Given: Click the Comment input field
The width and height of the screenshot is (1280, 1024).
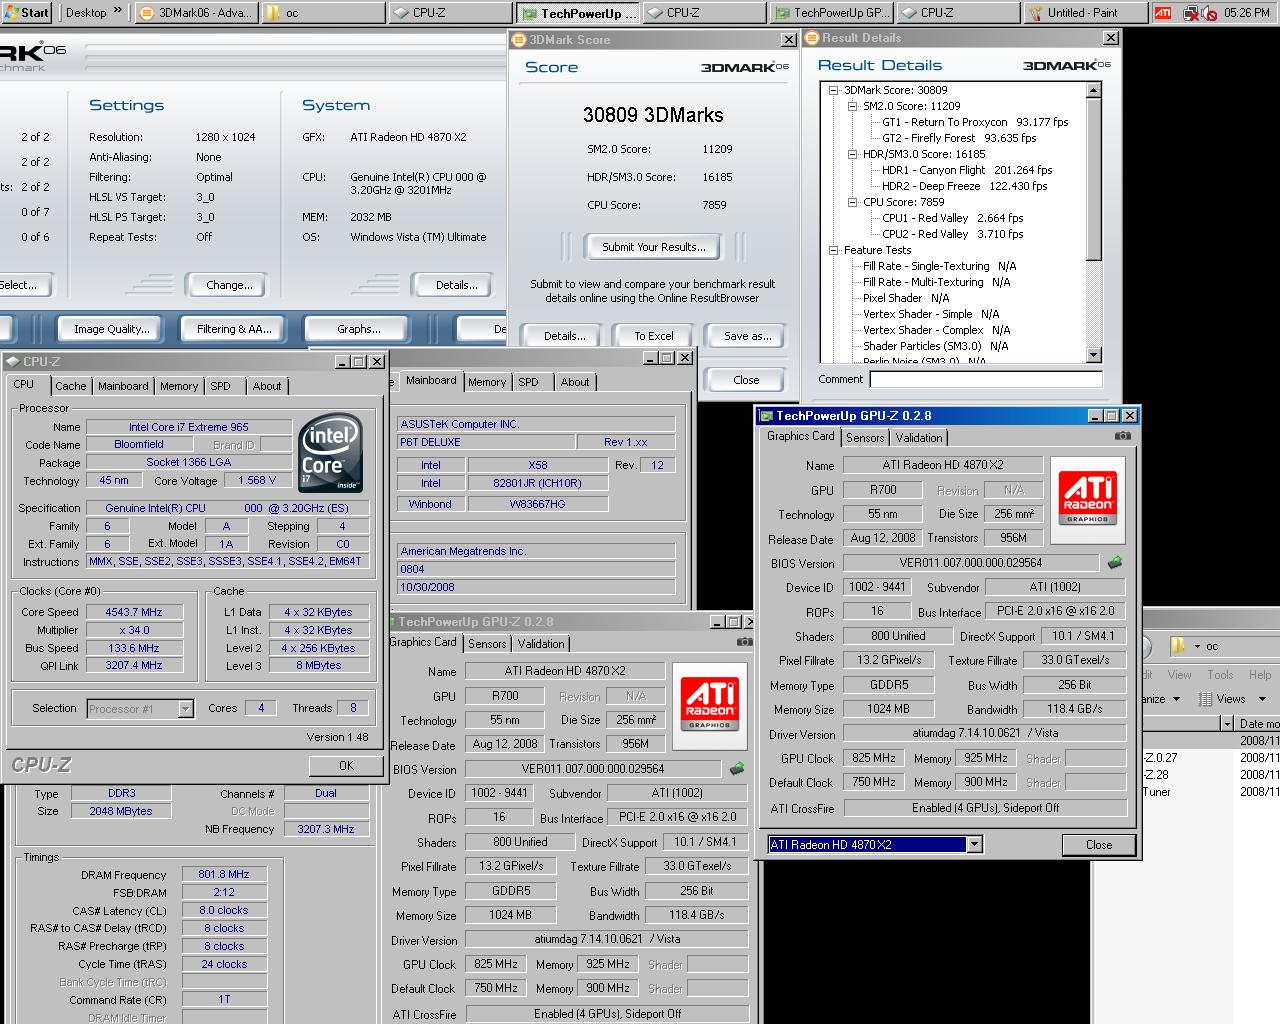Looking at the screenshot, I should pos(986,379).
